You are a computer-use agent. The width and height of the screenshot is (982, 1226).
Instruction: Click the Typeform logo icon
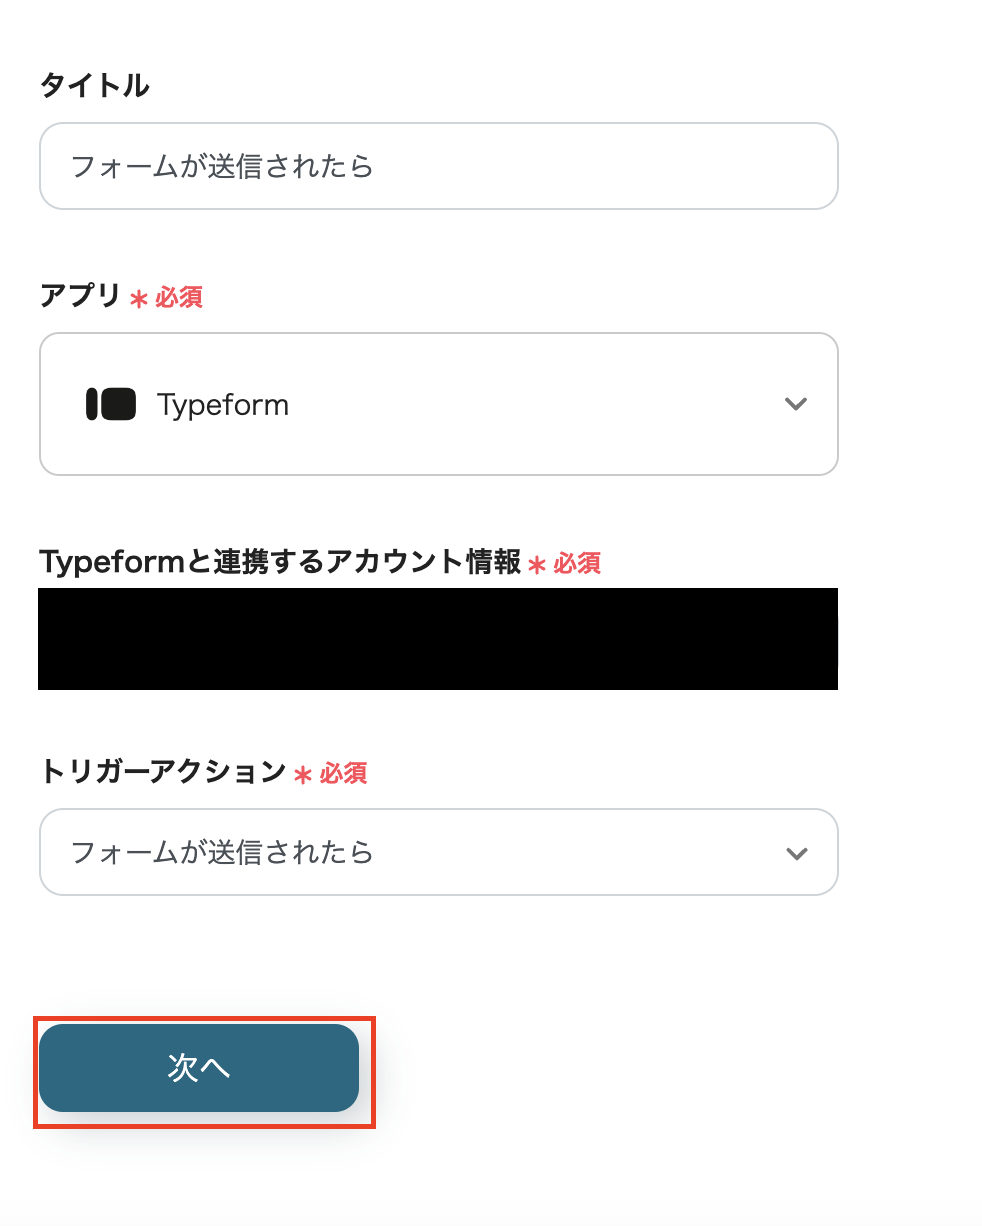coord(111,404)
